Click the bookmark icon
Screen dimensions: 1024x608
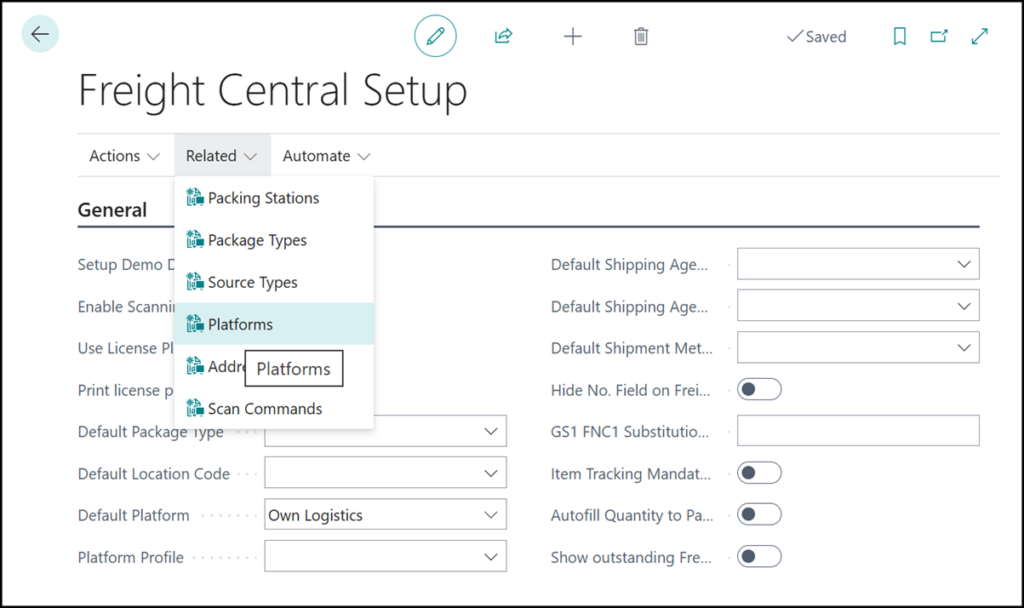899,37
